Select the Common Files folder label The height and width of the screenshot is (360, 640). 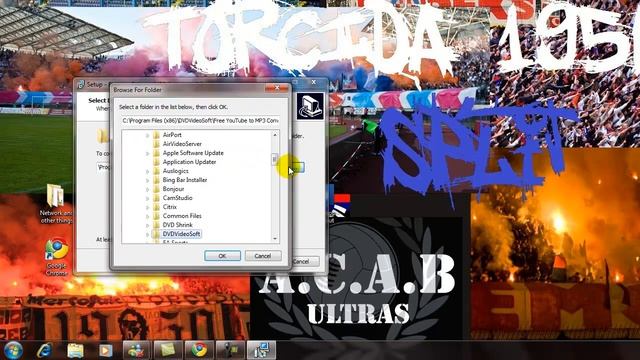182,216
